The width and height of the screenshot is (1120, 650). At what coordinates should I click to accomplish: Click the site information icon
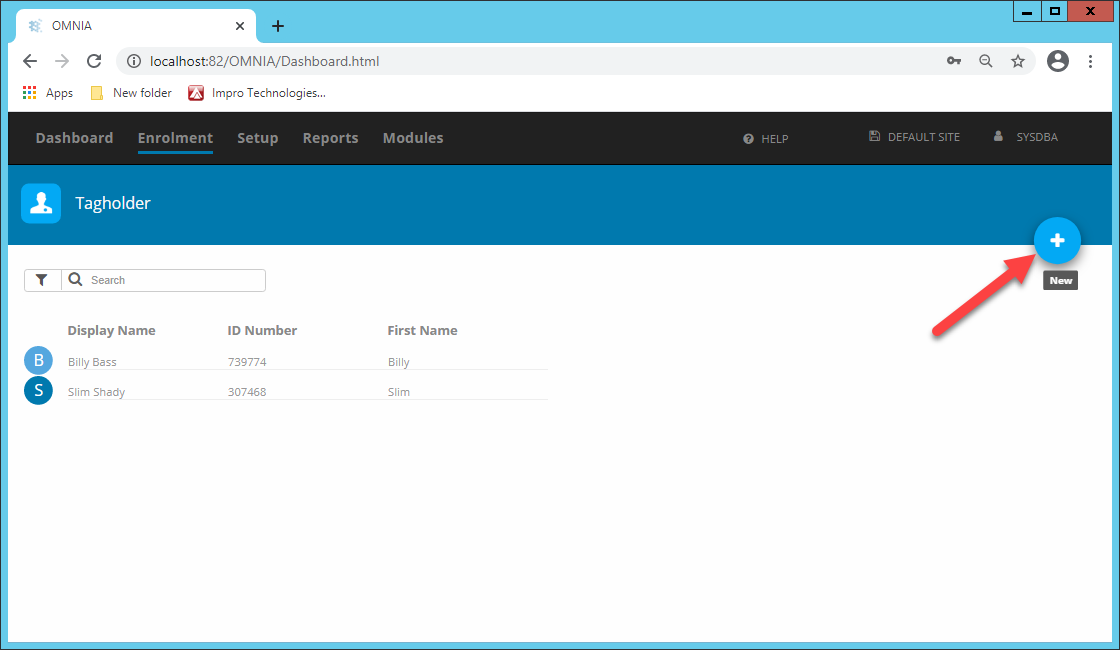(x=134, y=61)
